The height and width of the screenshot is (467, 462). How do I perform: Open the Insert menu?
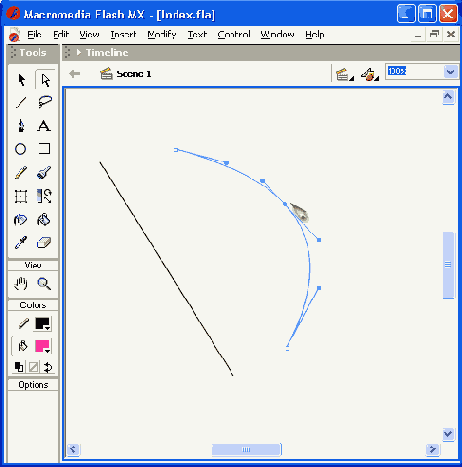point(123,34)
